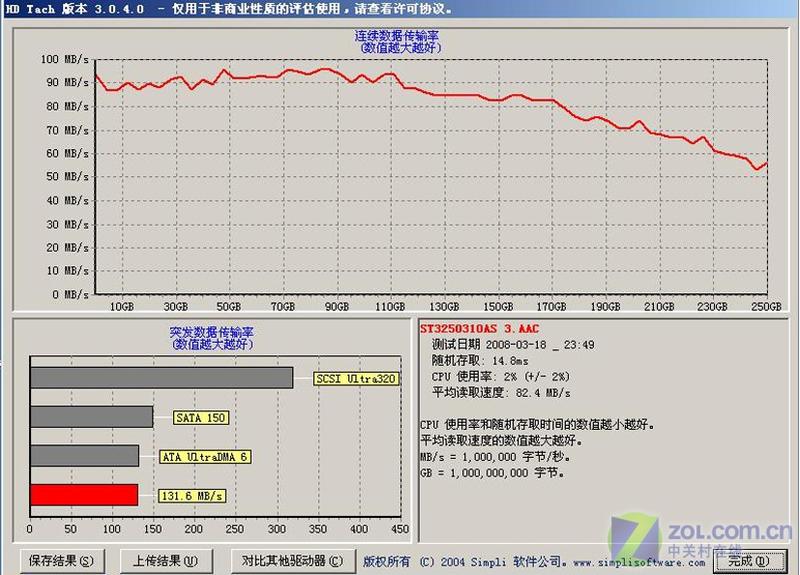The width and height of the screenshot is (800, 575).
Task: Click the 450 burst axis label
Action: point(400,529)
